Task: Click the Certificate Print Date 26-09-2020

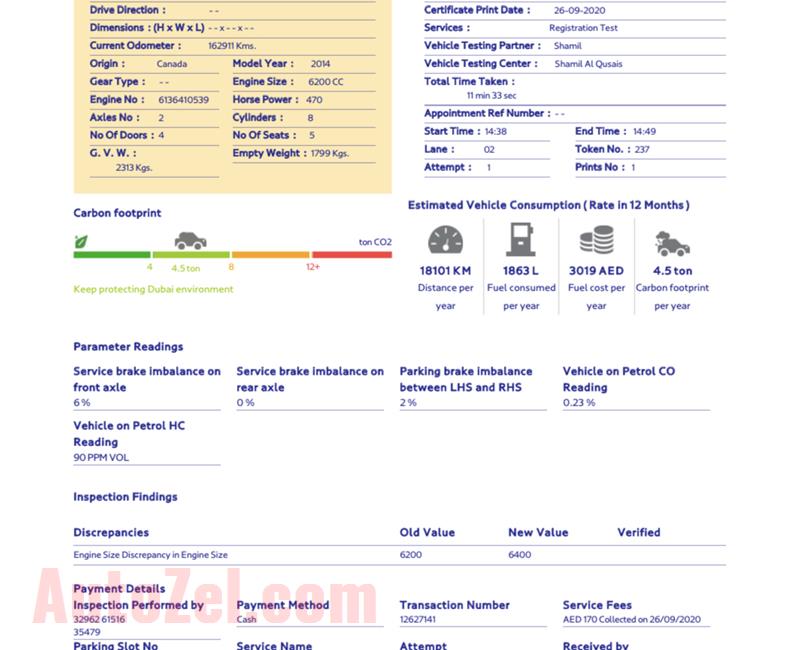Action: pyautogui.click(x=579, y=10)
